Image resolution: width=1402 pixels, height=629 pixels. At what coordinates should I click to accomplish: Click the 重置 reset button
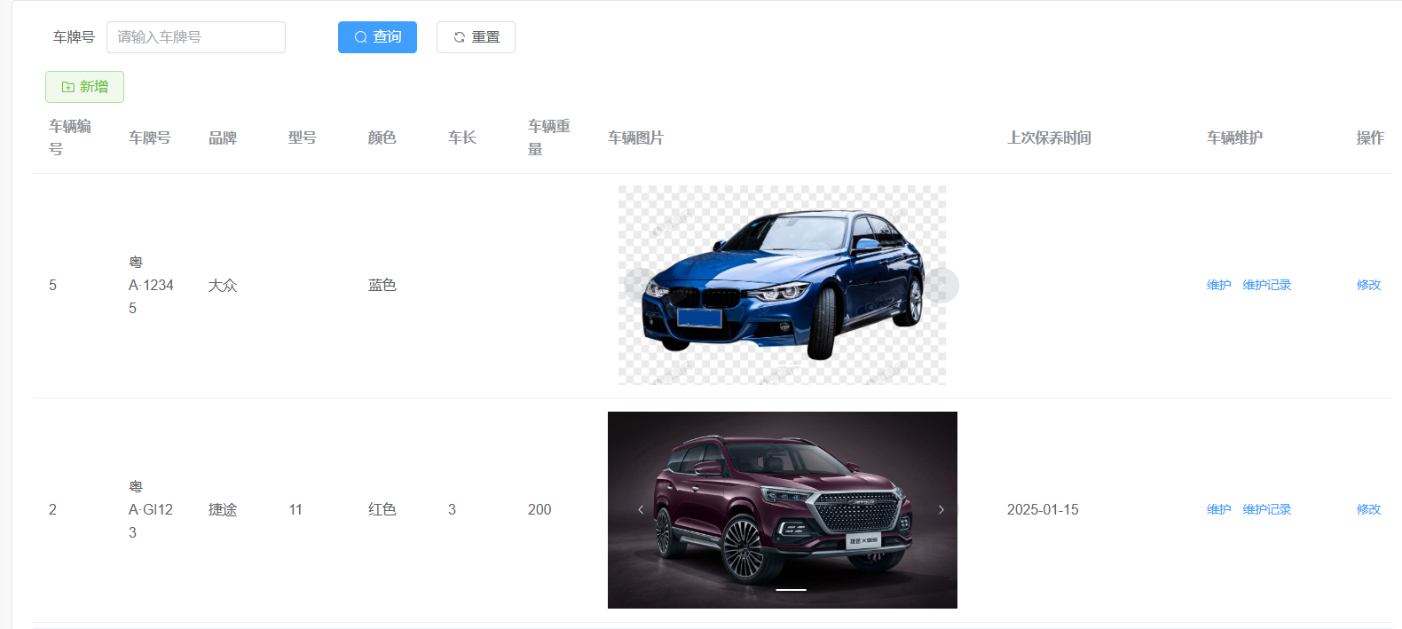coord(476,37)
